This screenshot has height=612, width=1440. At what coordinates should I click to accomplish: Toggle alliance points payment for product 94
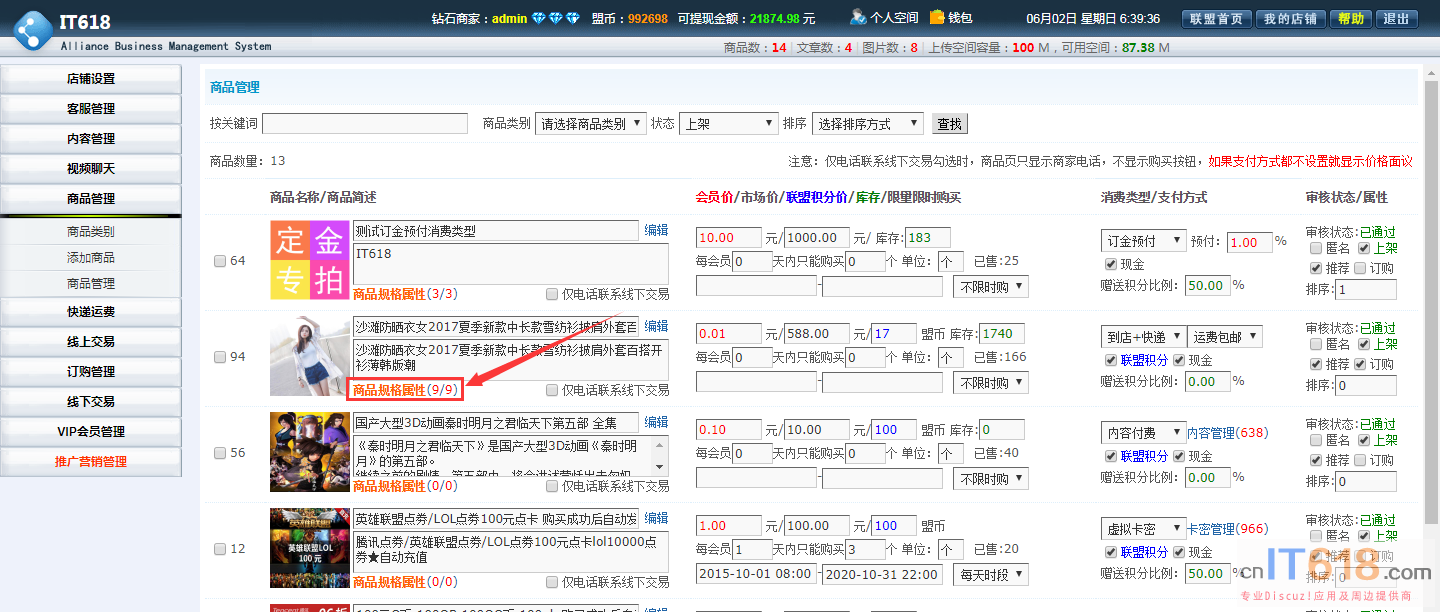1110,360
